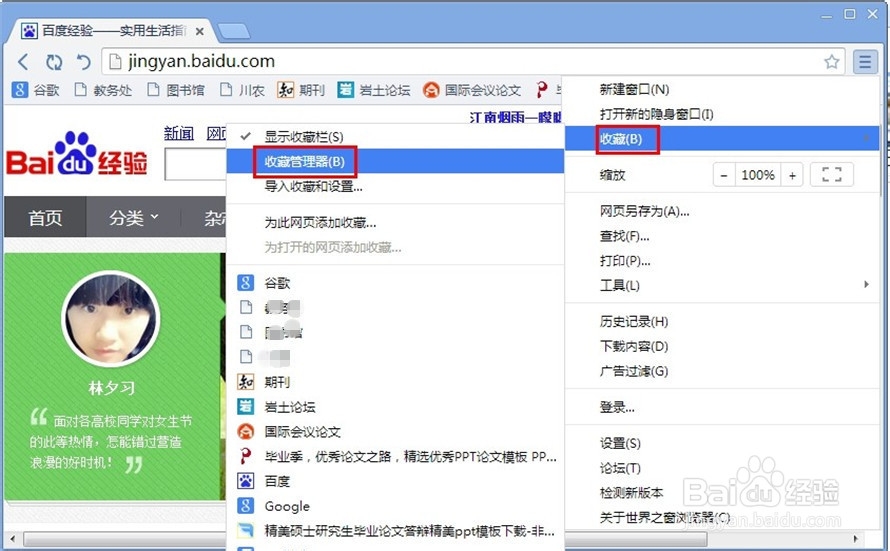Toggle 显示收藏栏(S) checked option
The height and width of the screenshot is (551, 890).
[x=395, y=137]
